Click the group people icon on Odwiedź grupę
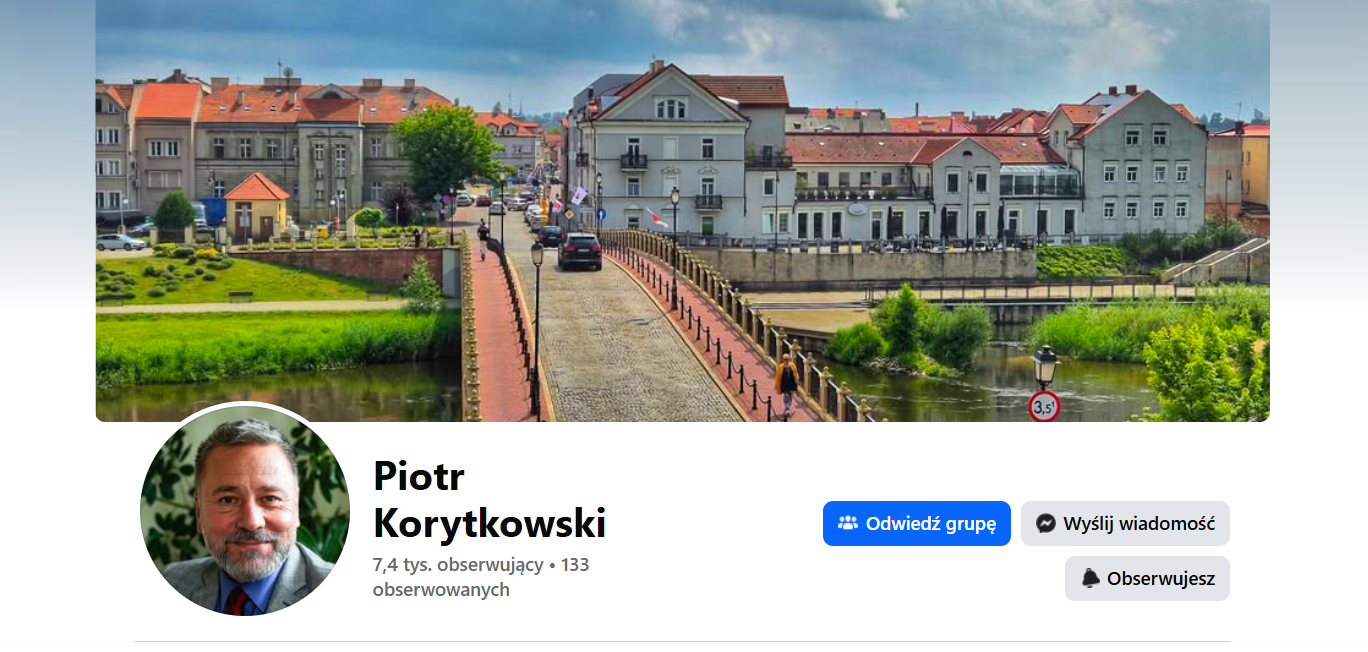 848,523
